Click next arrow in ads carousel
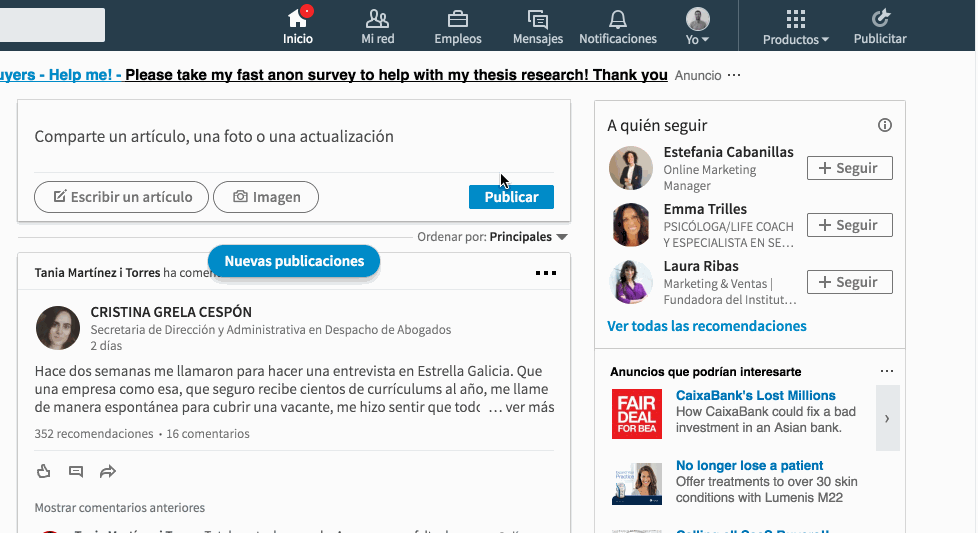Viewport: 978px width, 533px height. point(888,418)
